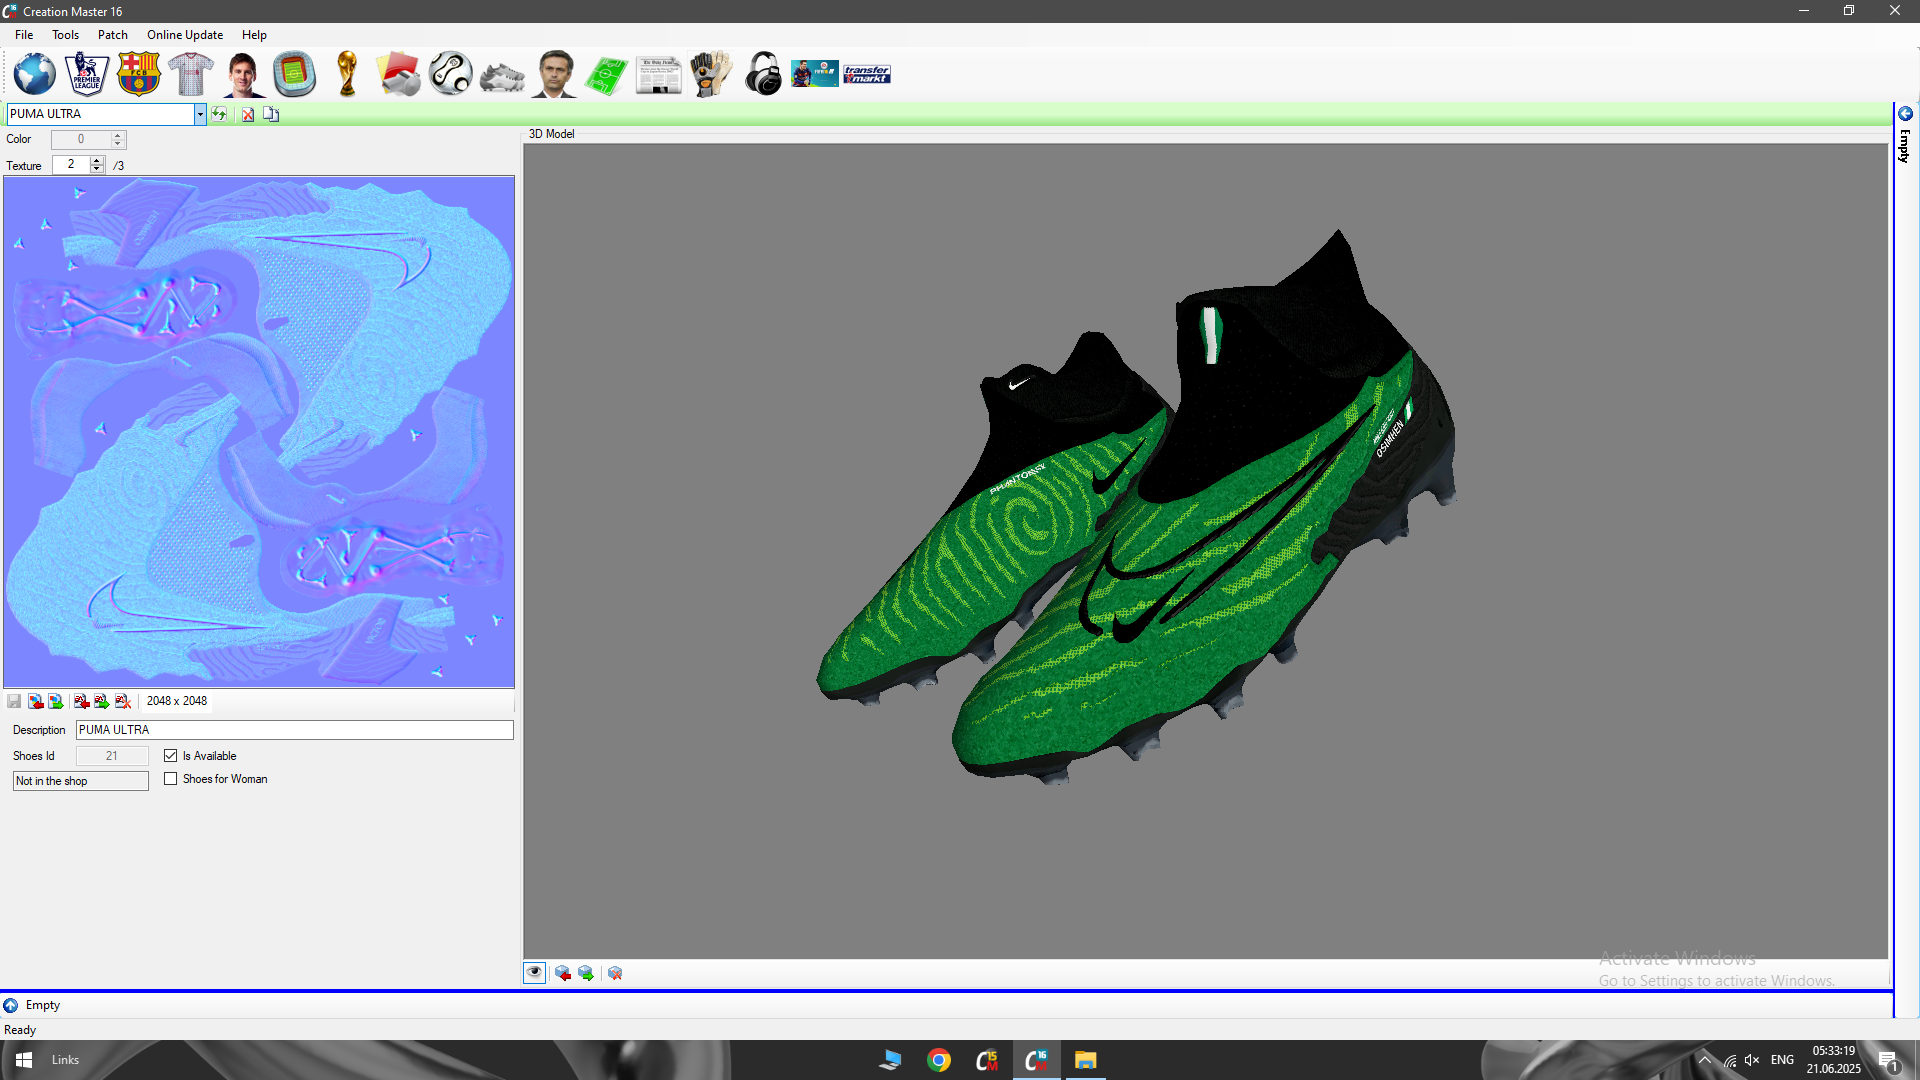Open the File menu
Viewport: 1920px width, 1080px height.
pos(24,35)
